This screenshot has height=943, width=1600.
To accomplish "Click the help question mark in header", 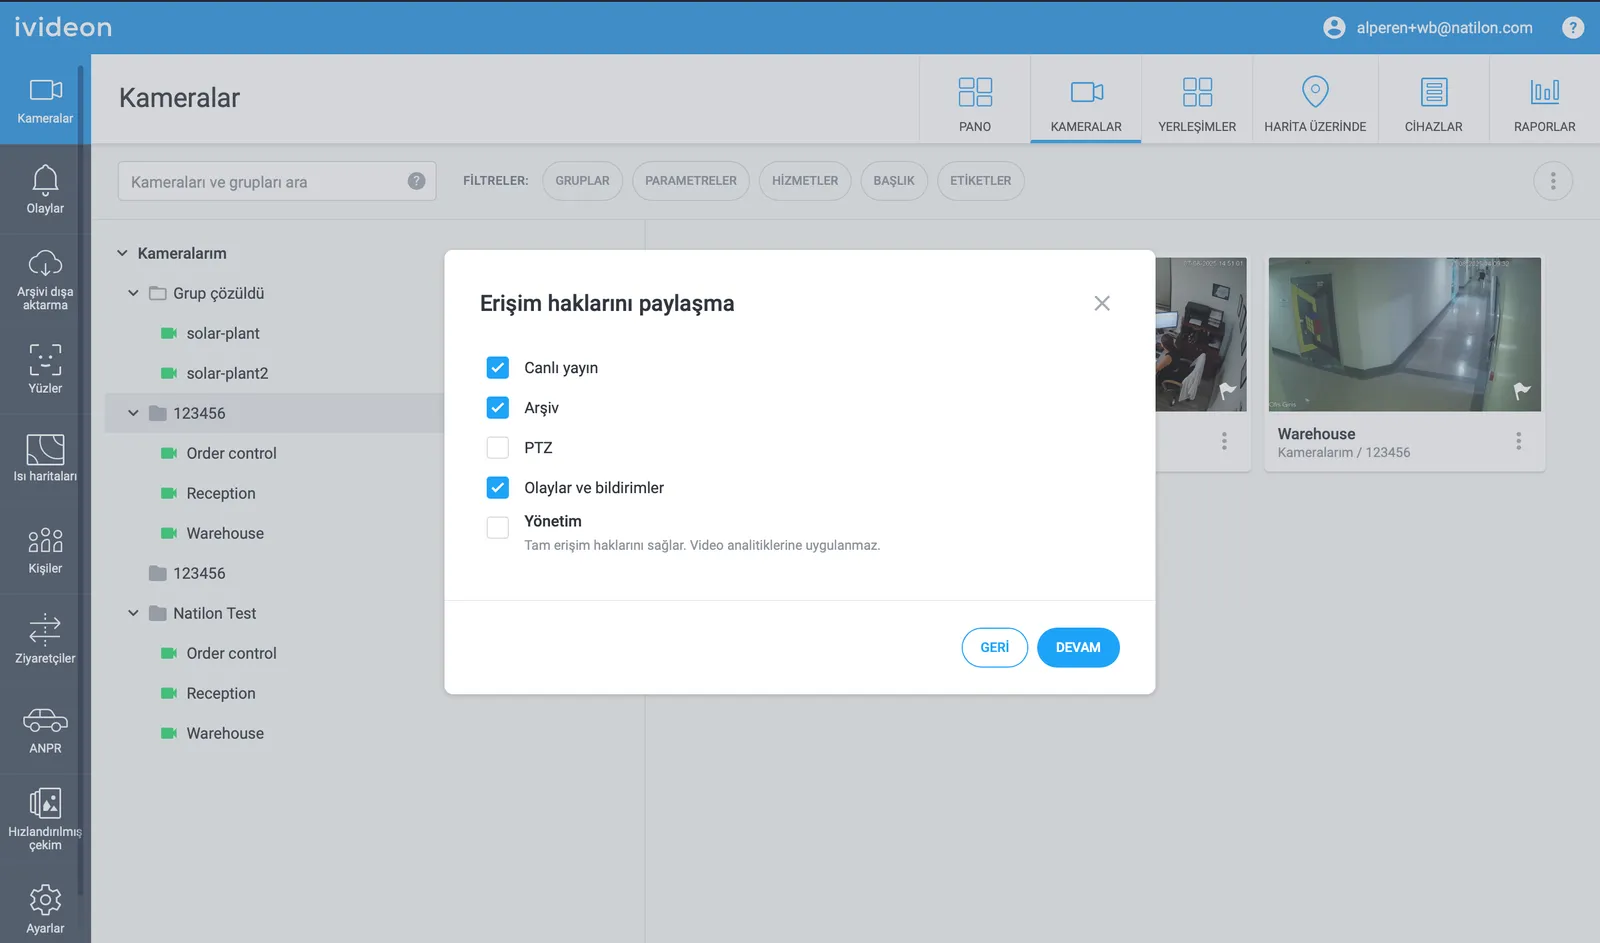I will tap(1573, 28).
